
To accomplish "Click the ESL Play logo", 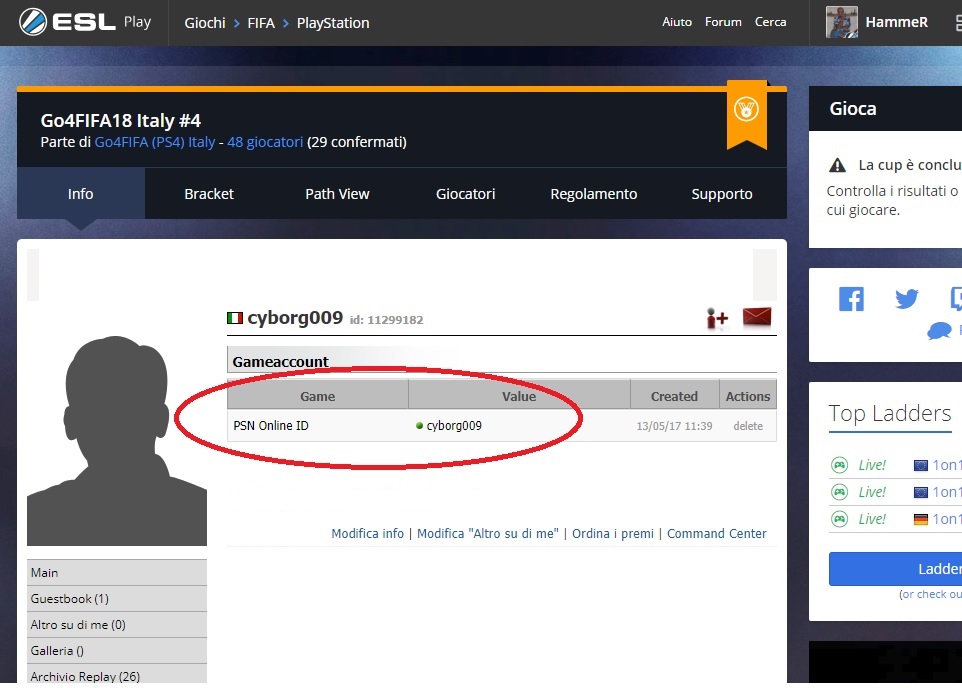I will point(85,23).
